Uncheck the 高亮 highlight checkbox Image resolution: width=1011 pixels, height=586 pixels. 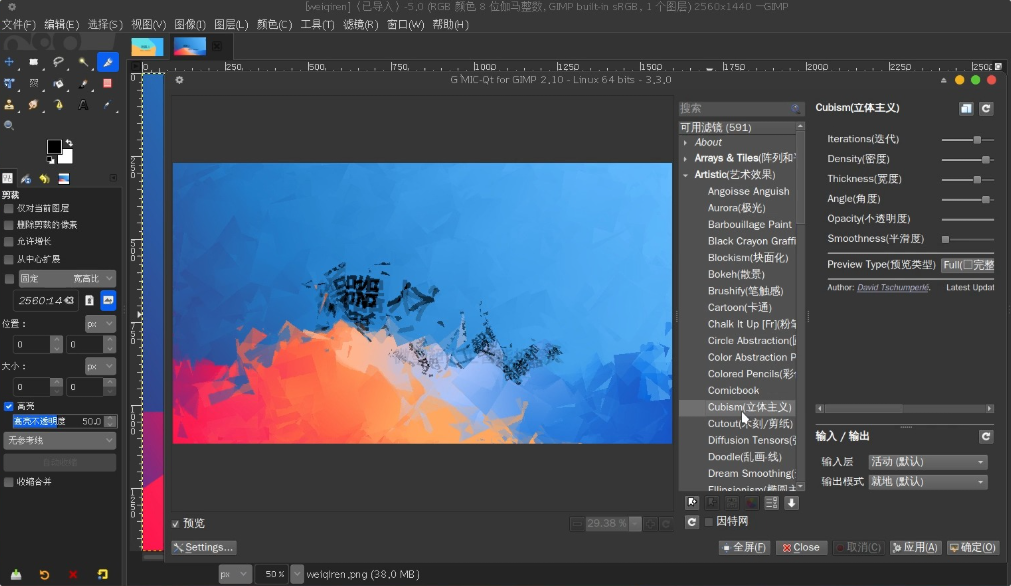click(8, 406)
